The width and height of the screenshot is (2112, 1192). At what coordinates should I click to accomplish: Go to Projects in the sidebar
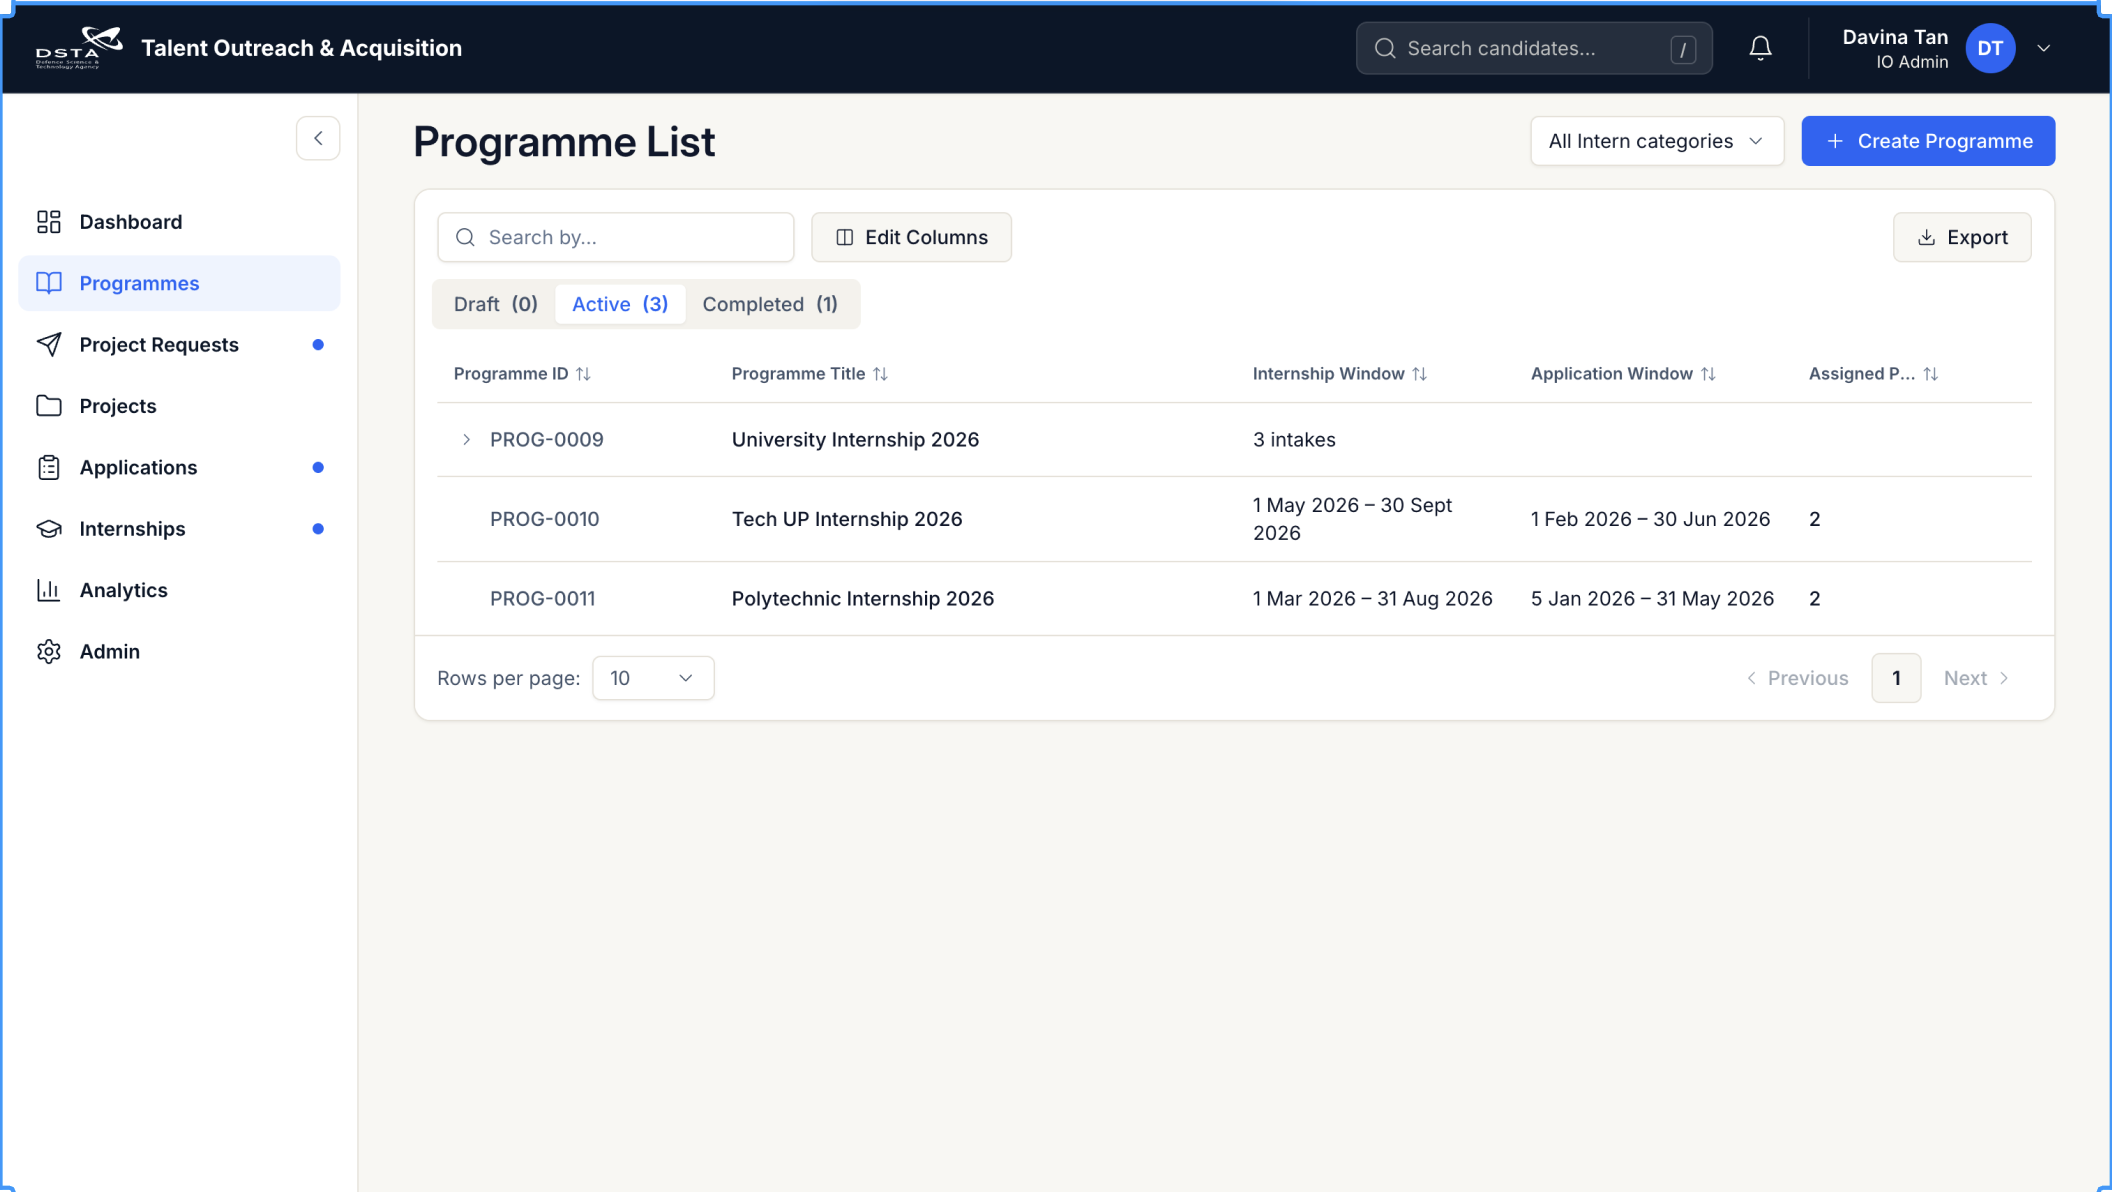coord(179,406)
